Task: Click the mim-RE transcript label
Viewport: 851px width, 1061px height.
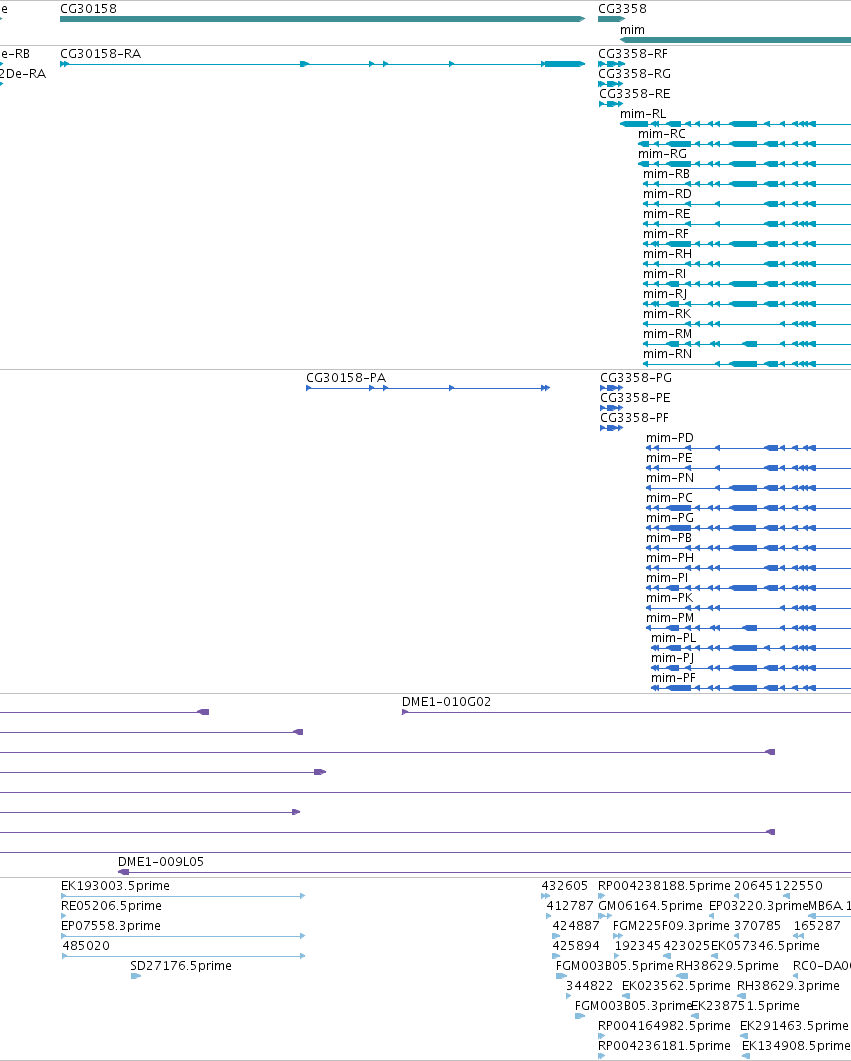Action: pos(666,213)
